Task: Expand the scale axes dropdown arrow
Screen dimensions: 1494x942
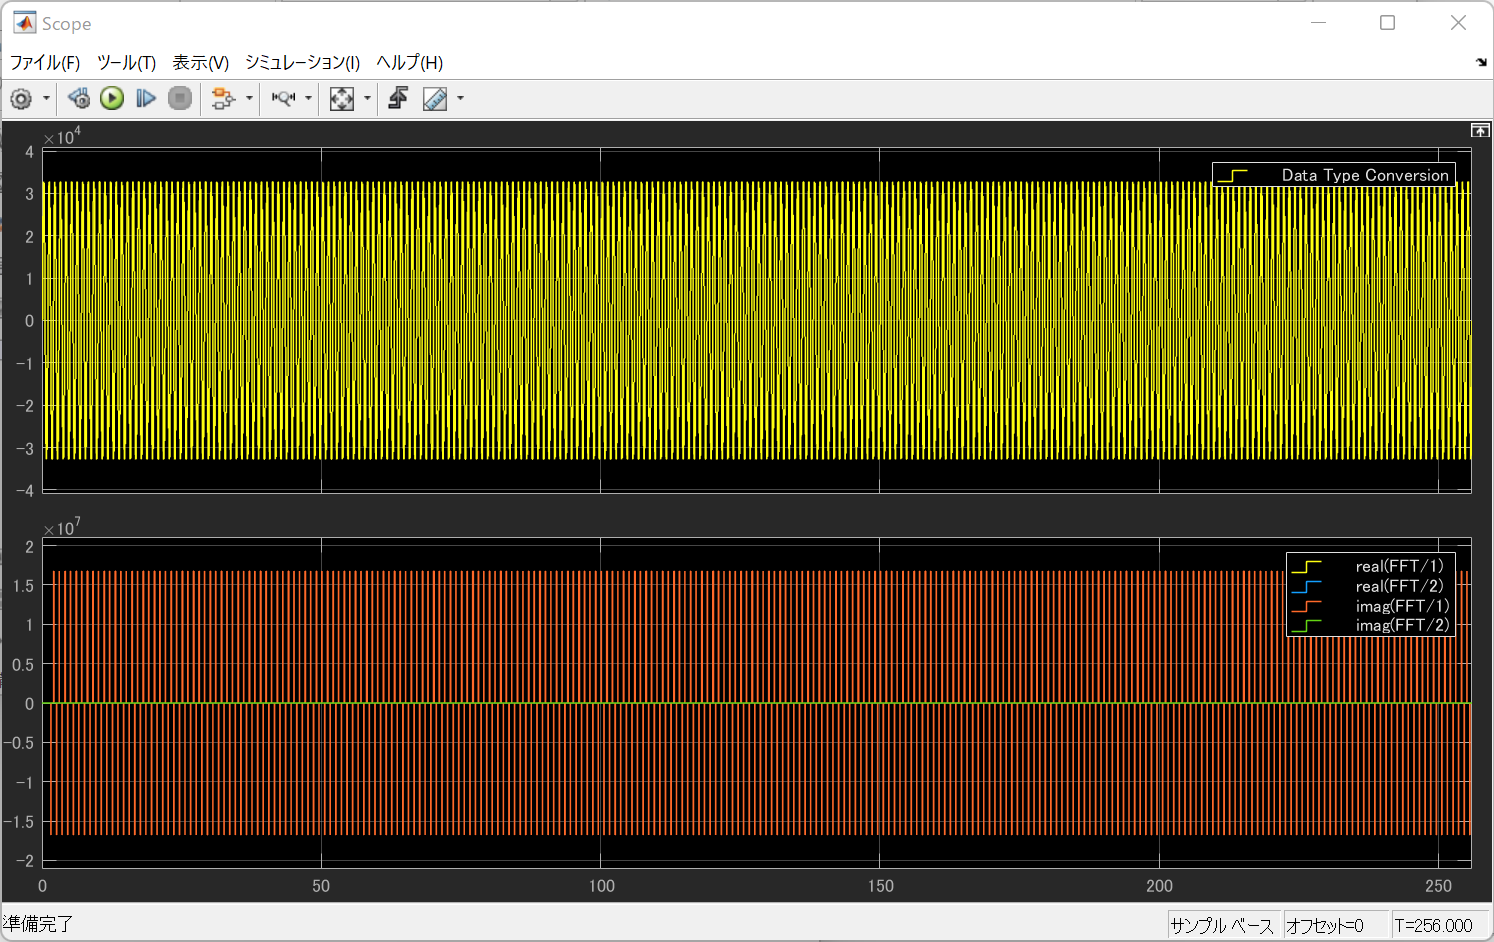Action: (367, 98)
